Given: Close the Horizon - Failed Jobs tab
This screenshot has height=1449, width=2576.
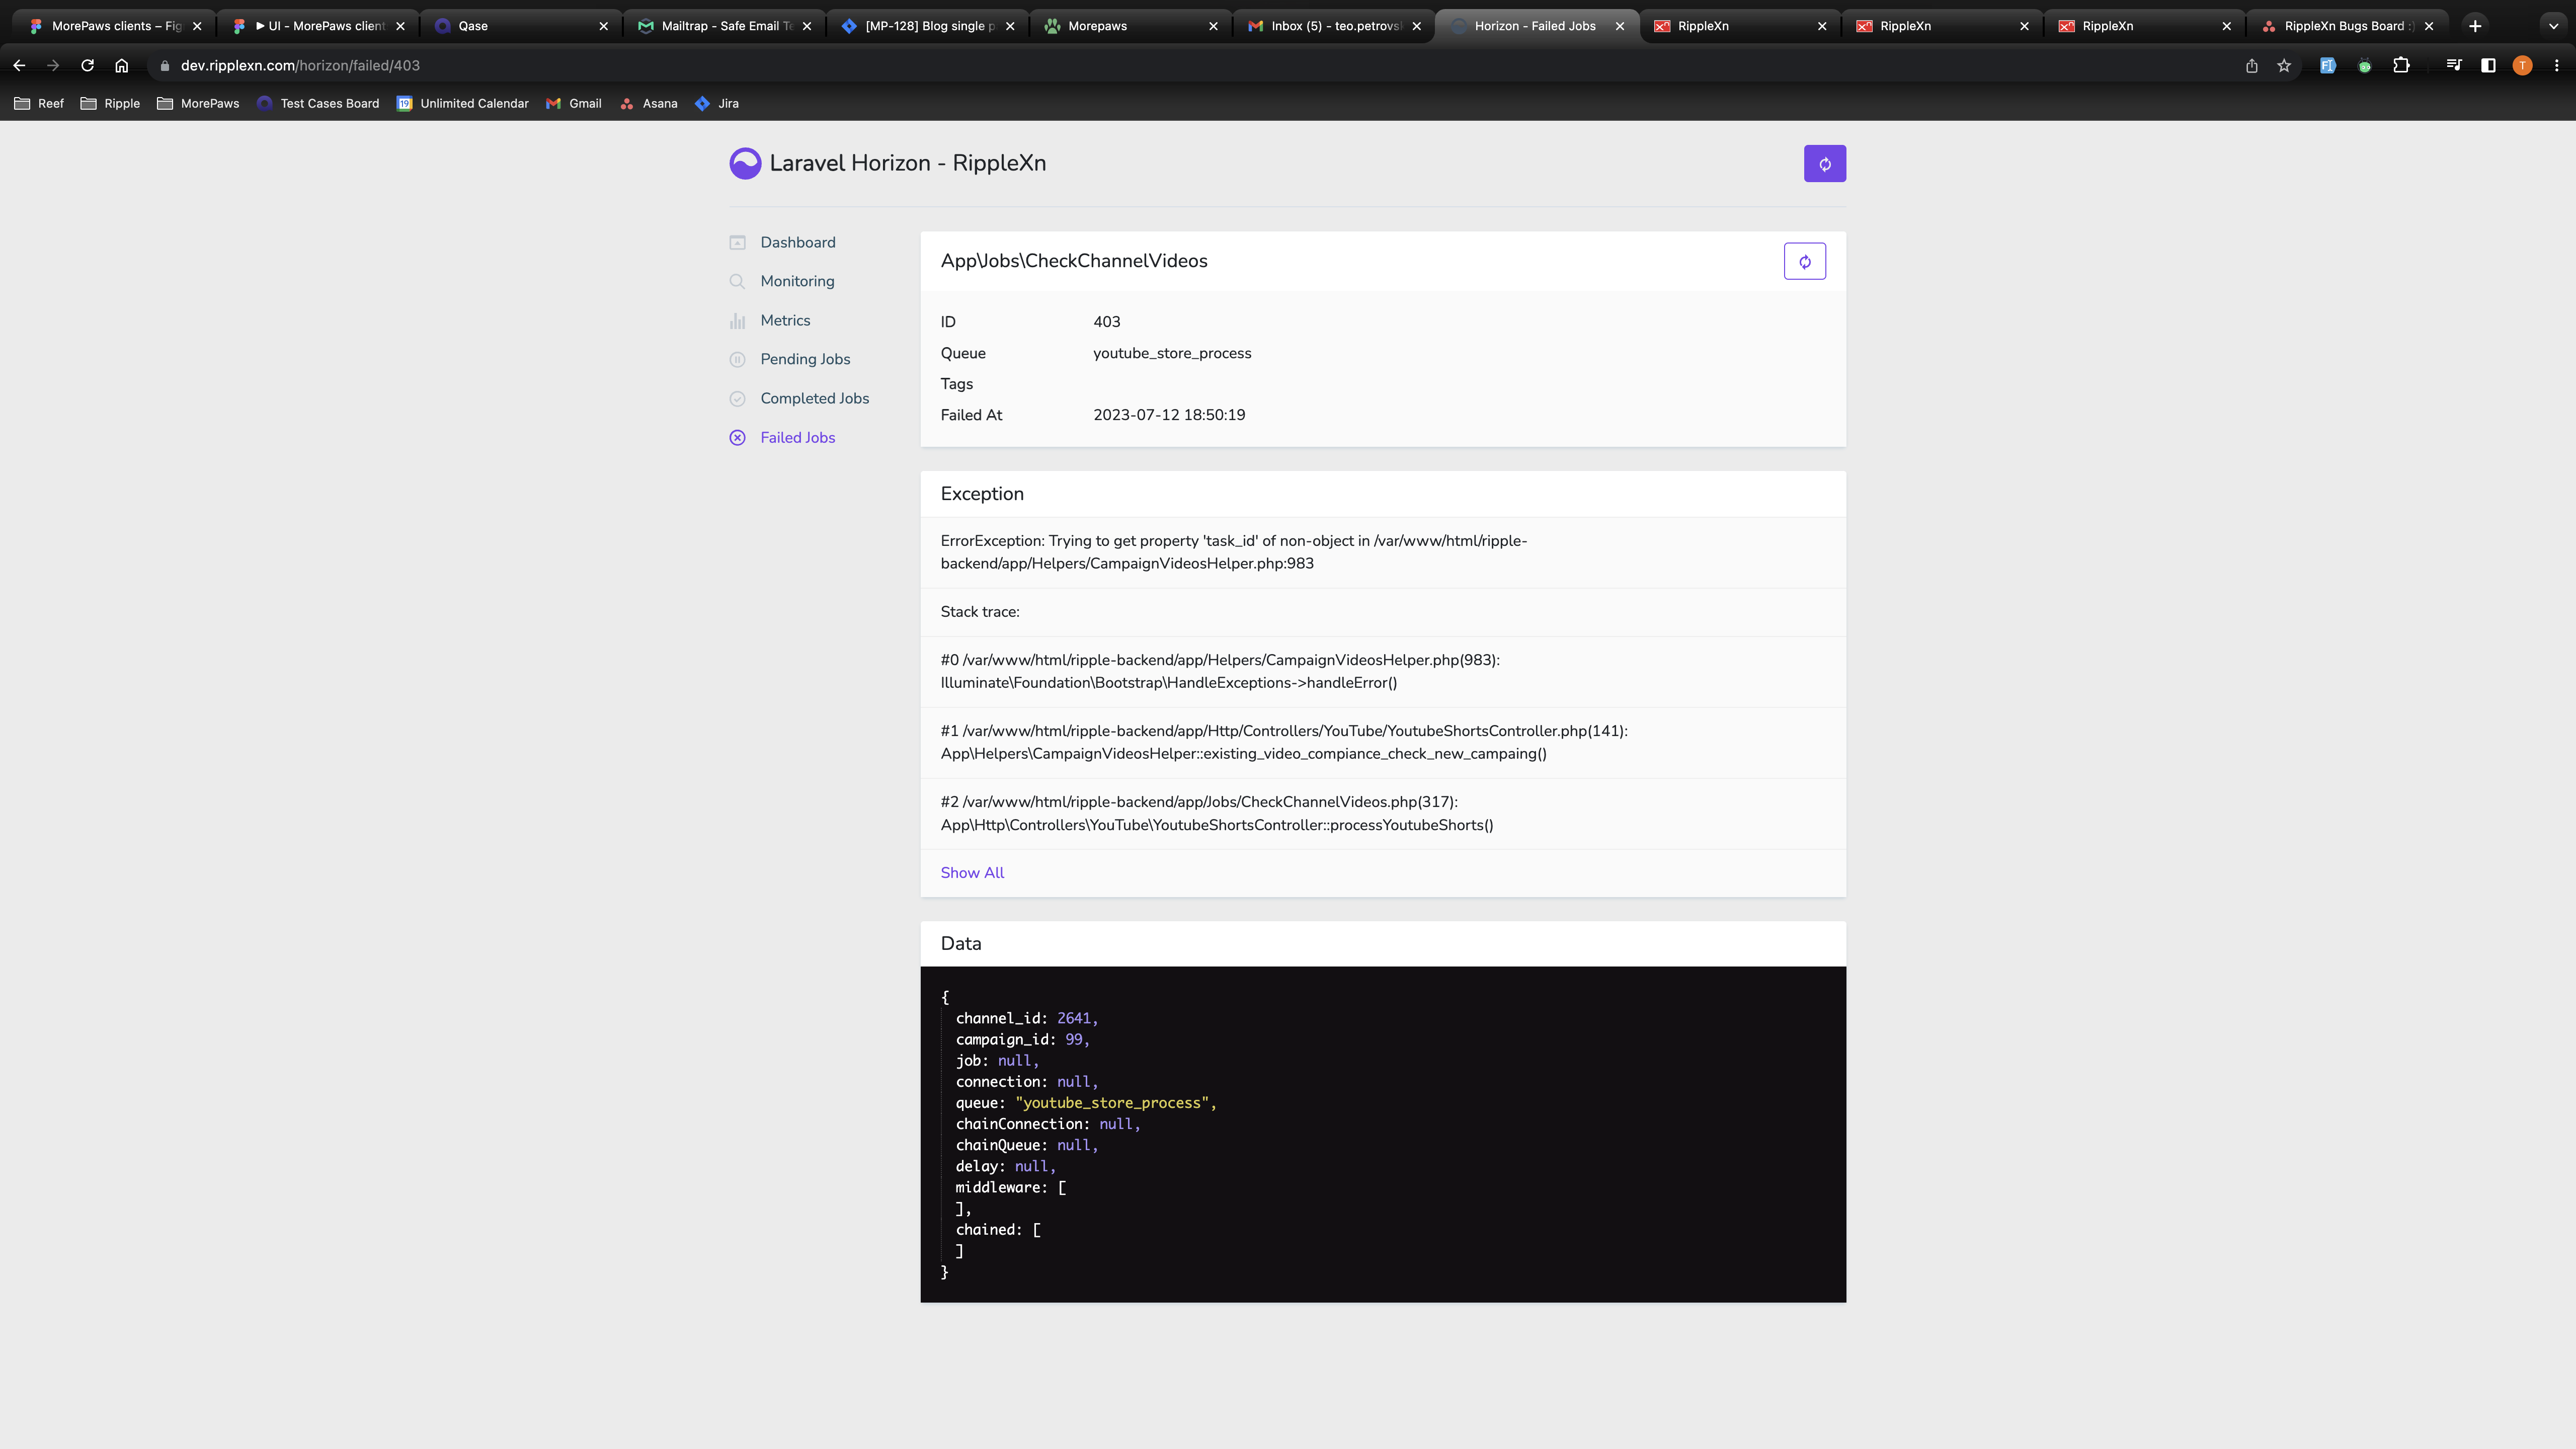Looking at the screenshot, I should [x=1619, y=26].
